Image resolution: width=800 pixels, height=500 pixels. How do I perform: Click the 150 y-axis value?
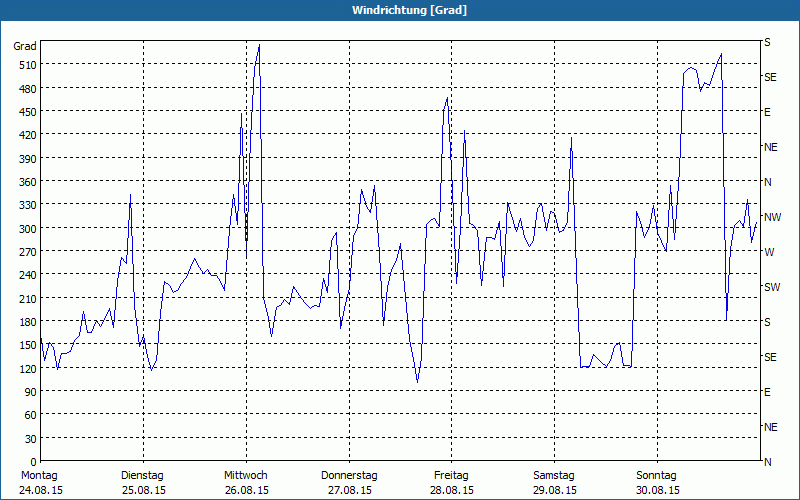click(28, 345)
